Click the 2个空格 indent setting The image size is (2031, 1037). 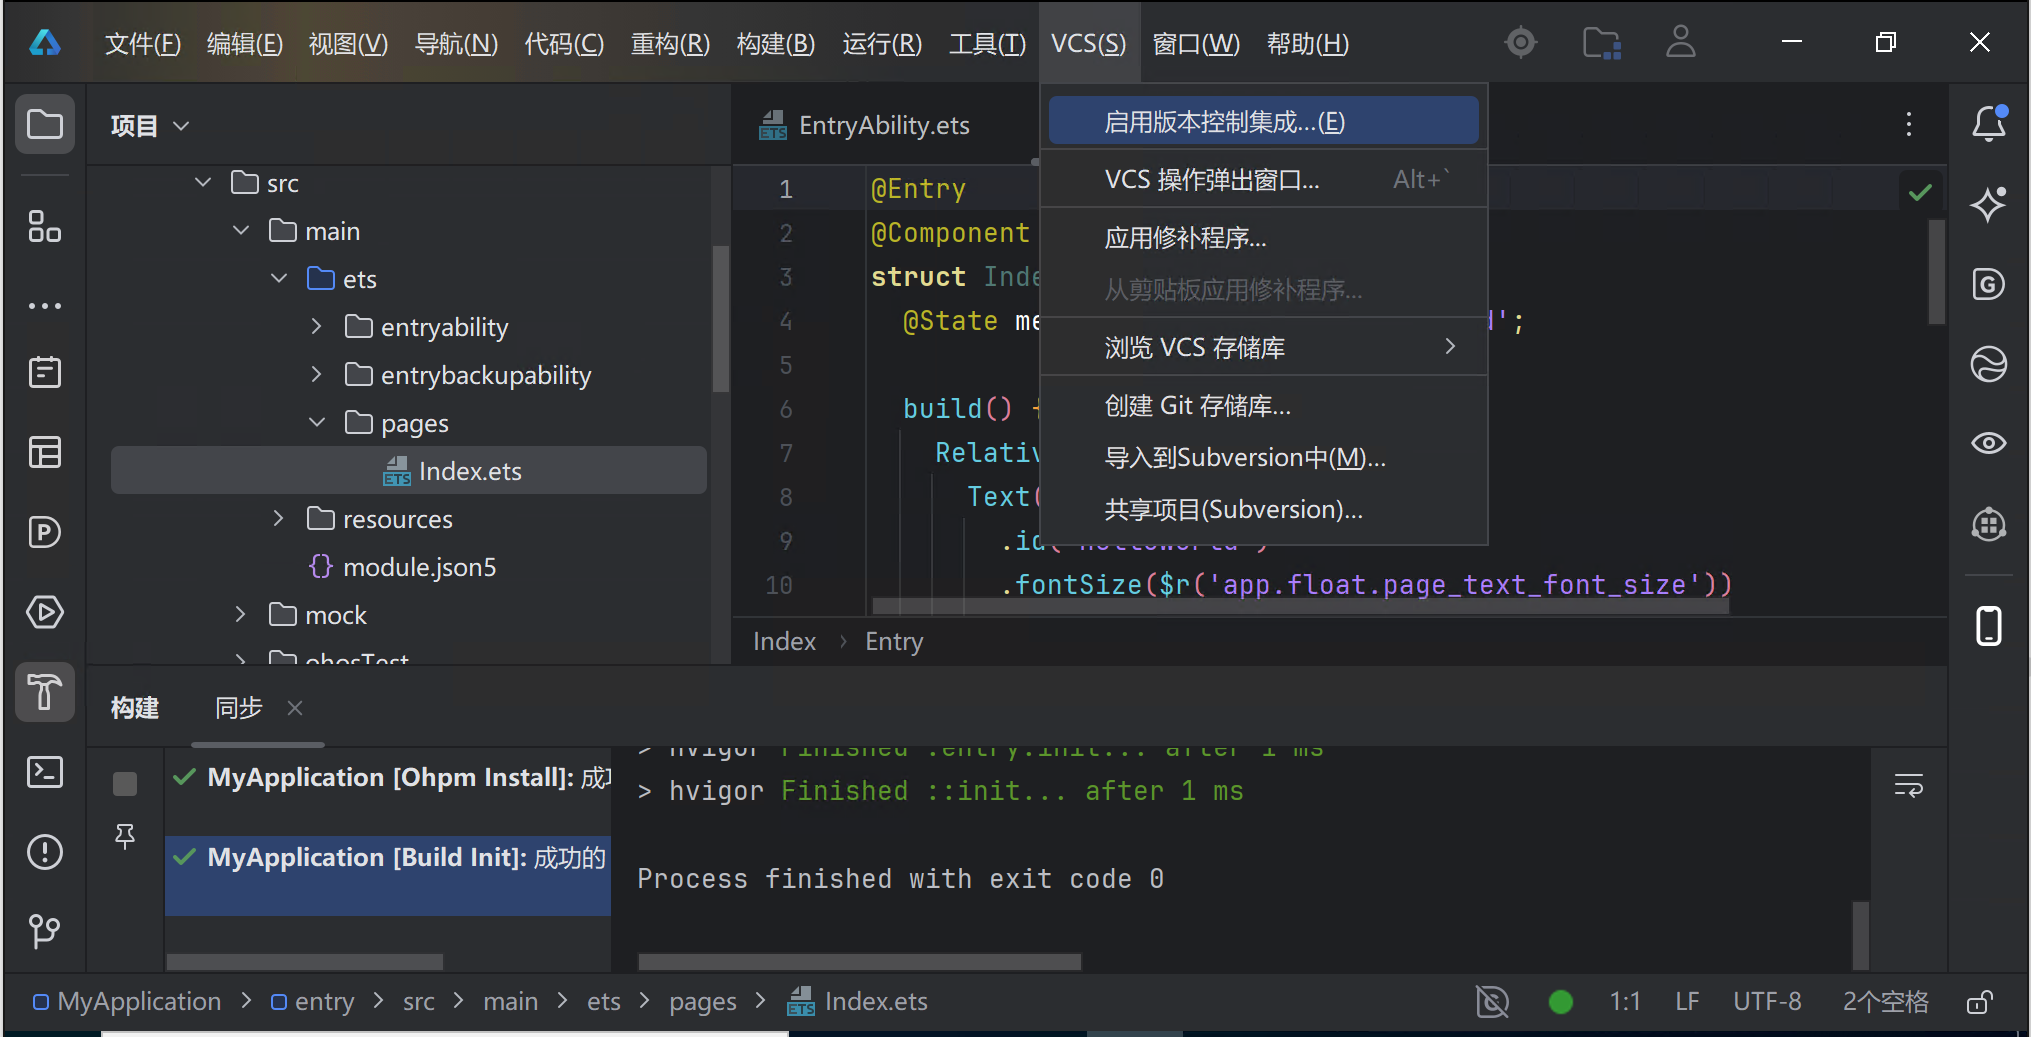click(x=1886, y=1001)
